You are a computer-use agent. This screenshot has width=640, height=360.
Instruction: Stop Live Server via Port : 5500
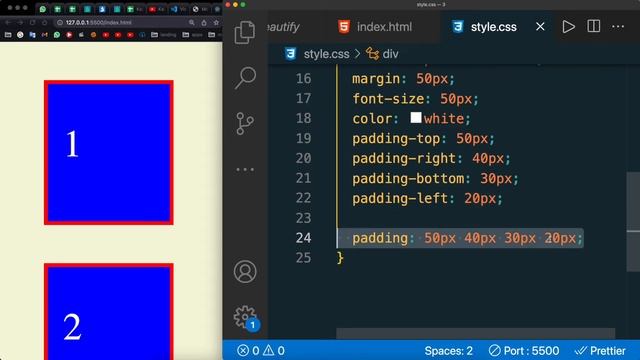coord(524,351)
